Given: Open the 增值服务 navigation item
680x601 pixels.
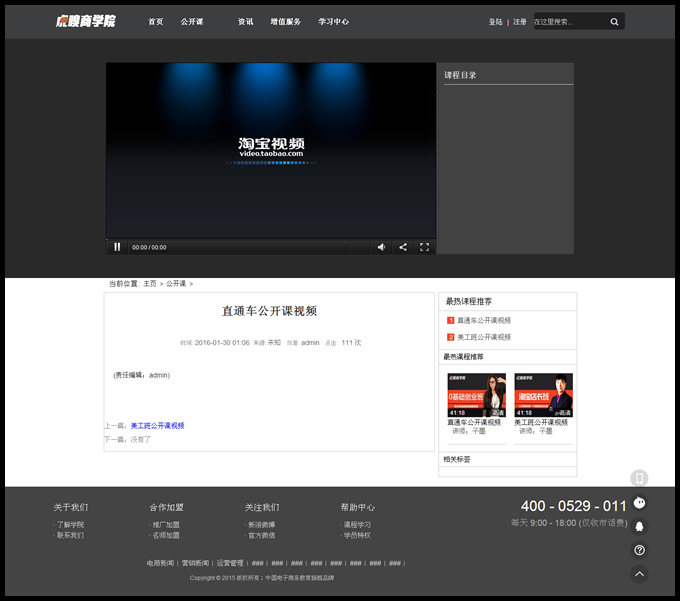Looking at the screenshot, I should 285,22.
